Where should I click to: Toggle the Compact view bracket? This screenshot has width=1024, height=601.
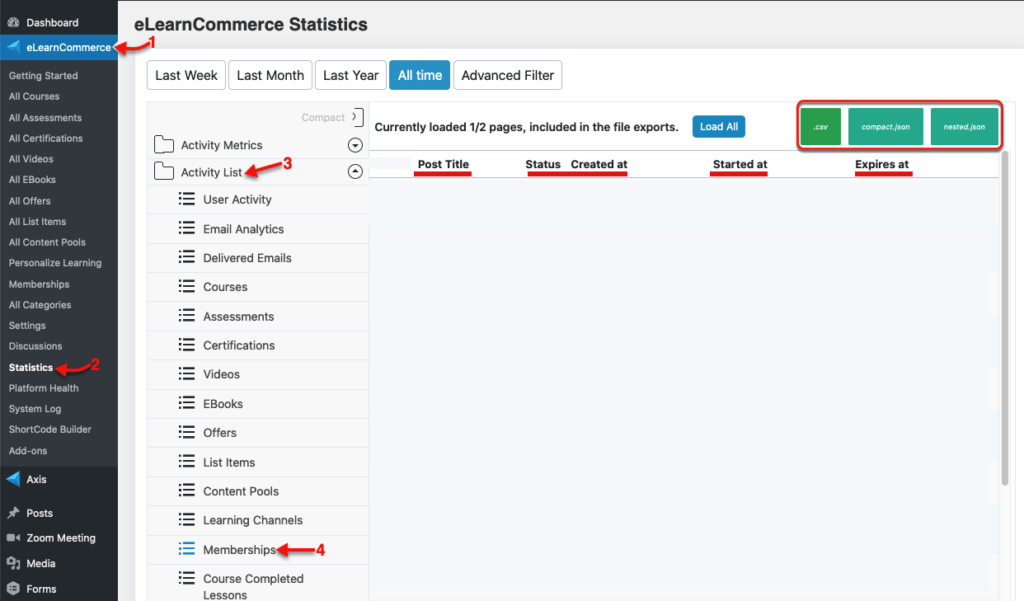[357, 117]
